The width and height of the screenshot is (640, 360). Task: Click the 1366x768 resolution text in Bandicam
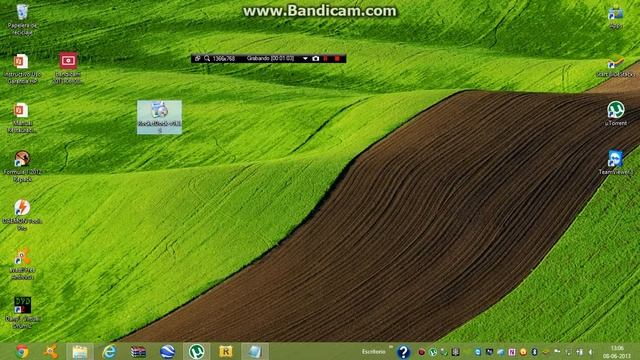click(x=224, y=58)
